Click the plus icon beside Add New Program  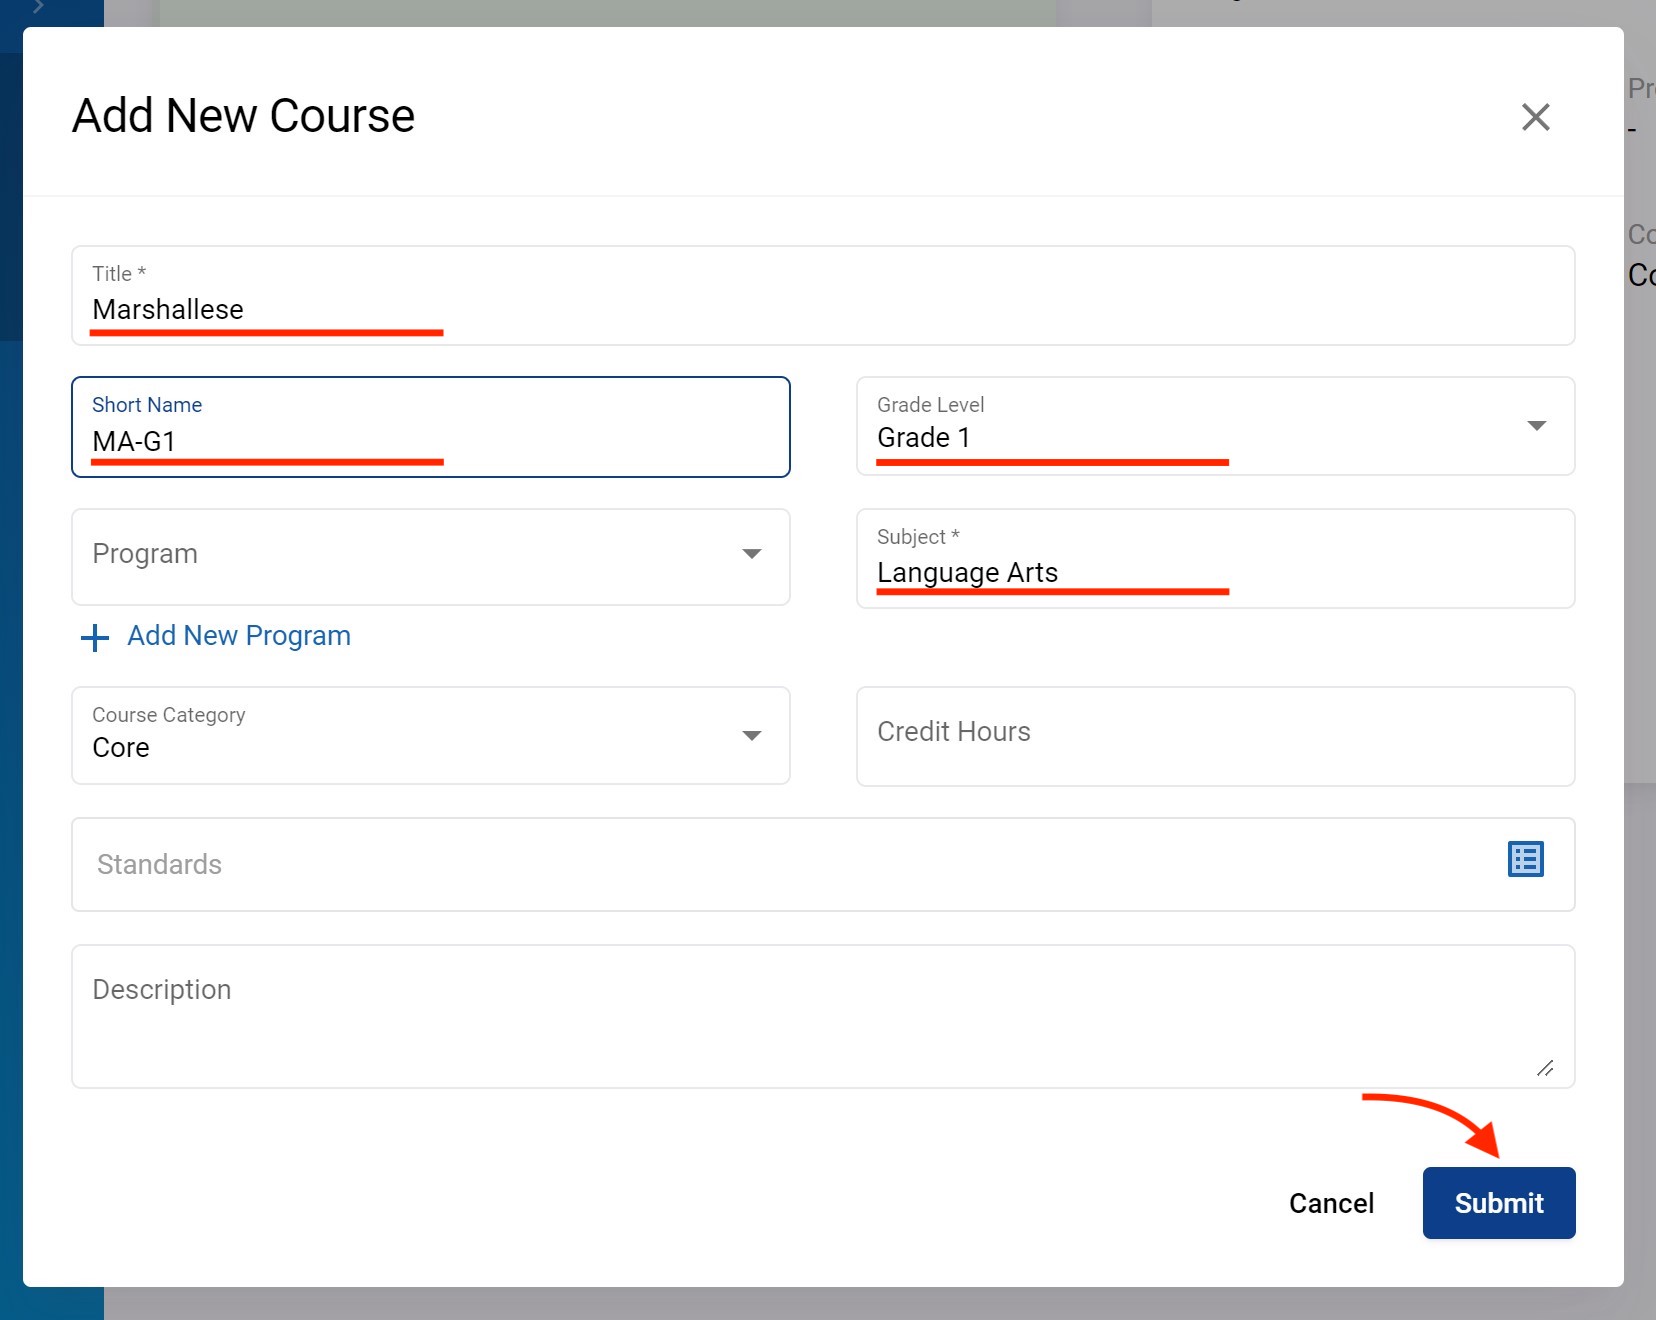click(x=95, y=638)
